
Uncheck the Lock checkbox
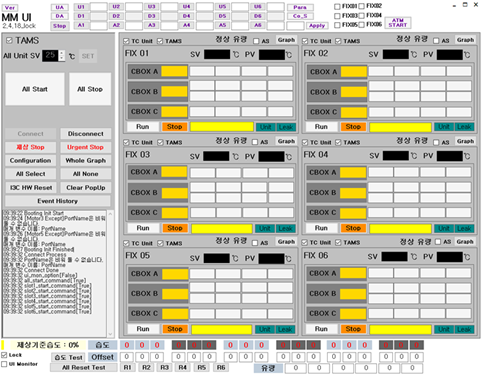pos(4,355)
